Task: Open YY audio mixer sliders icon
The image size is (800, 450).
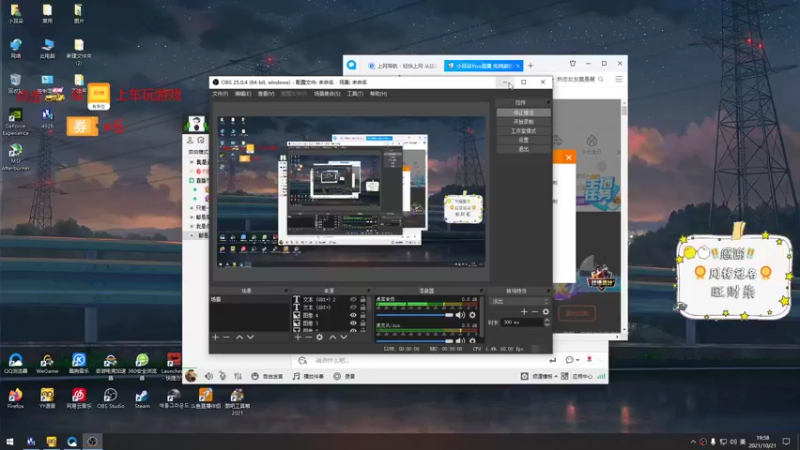Action: pos(238,376)
